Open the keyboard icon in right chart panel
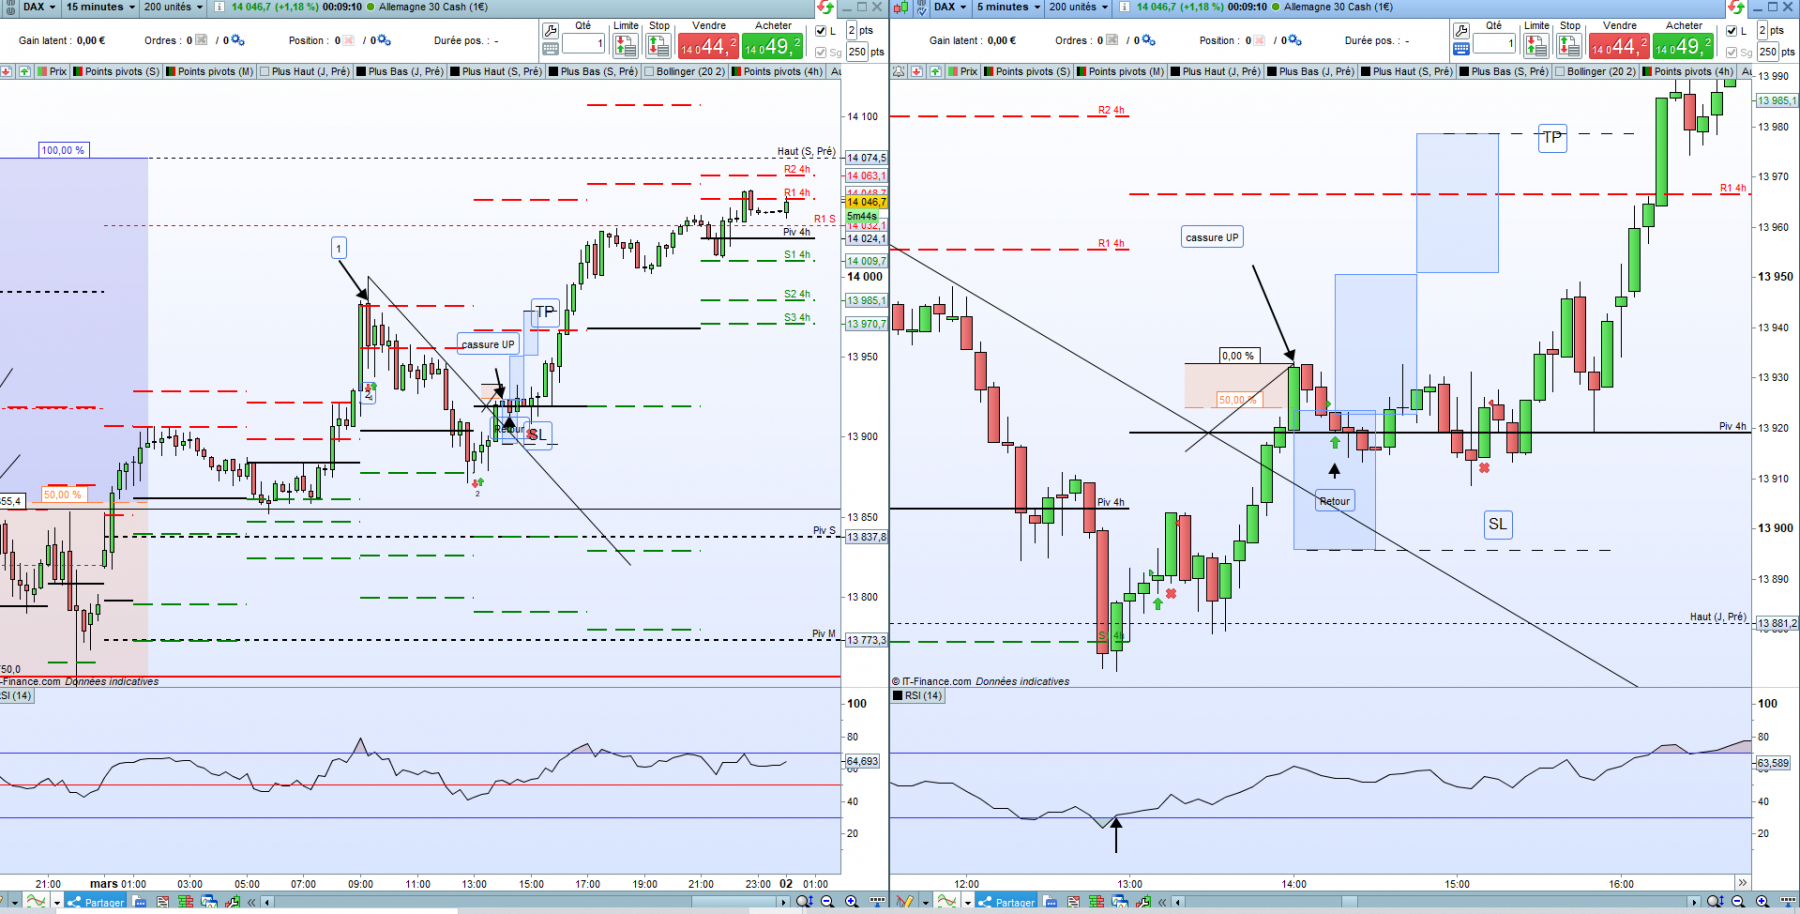The image size is (1800, 914). pyautogui.click(x=1461, y=48)
